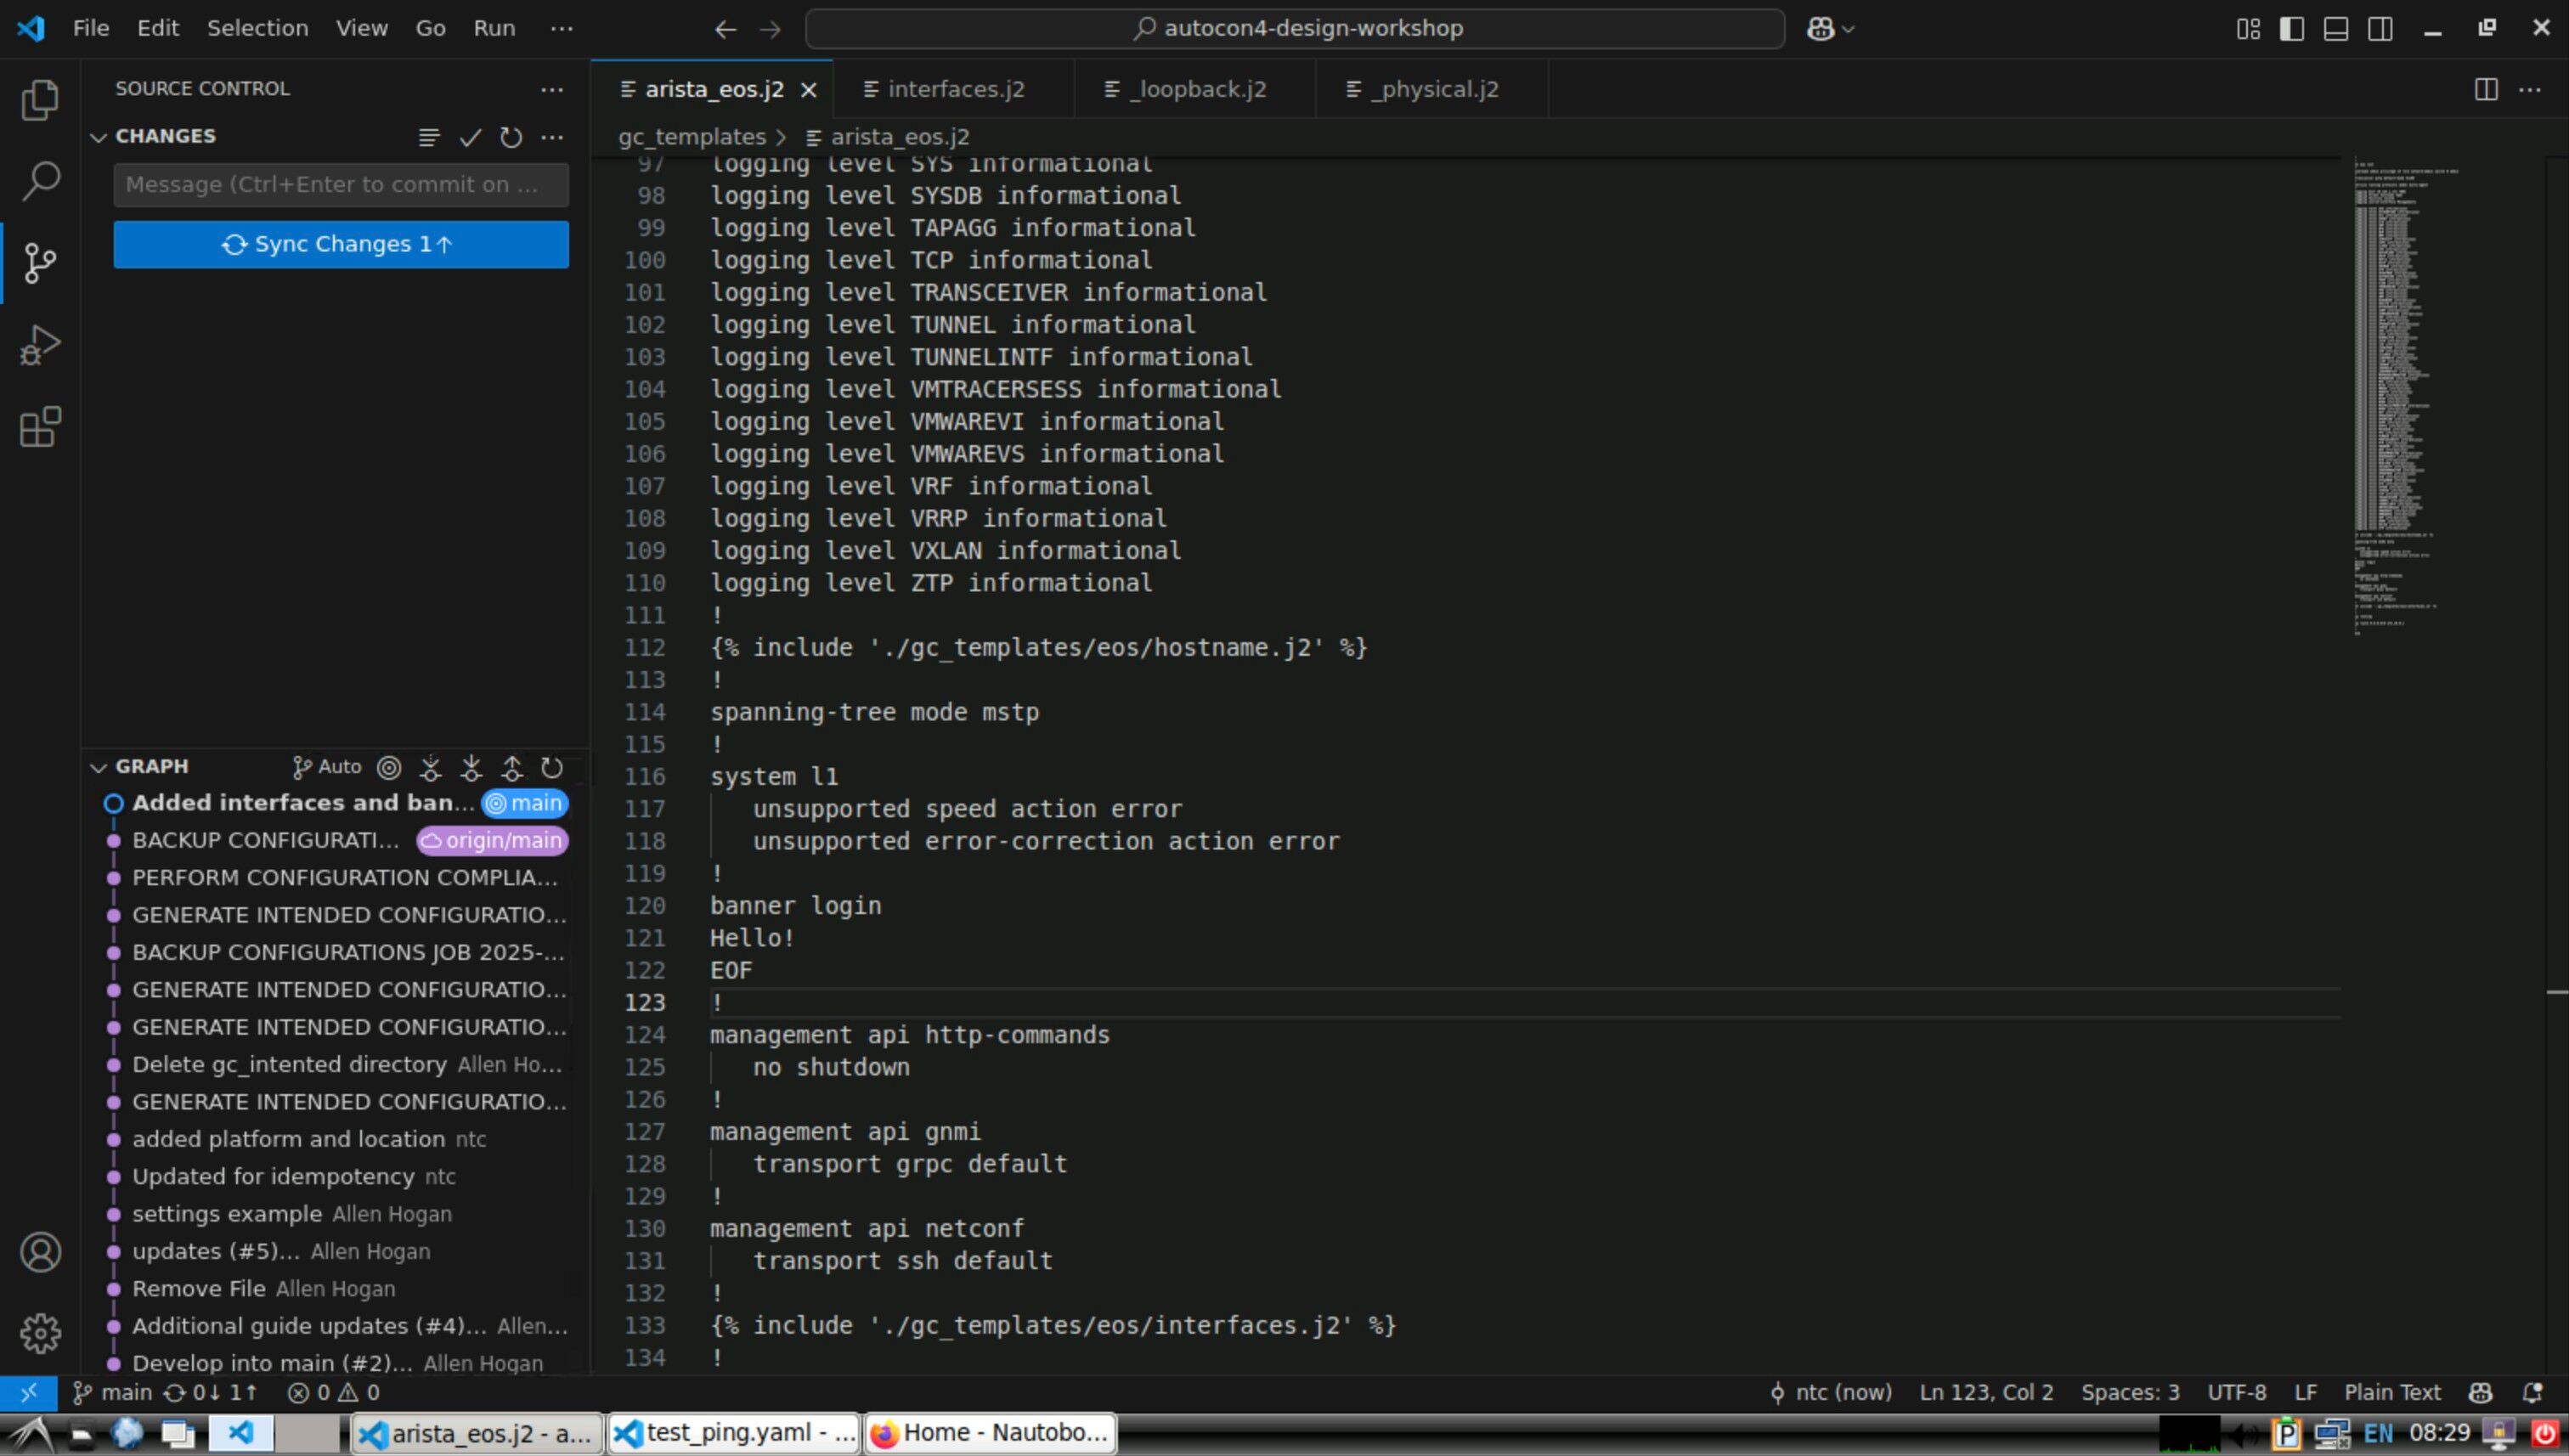The image size is (2569, 1456).
Task: Open the Manage gear icon
Action: point(40,1333)
